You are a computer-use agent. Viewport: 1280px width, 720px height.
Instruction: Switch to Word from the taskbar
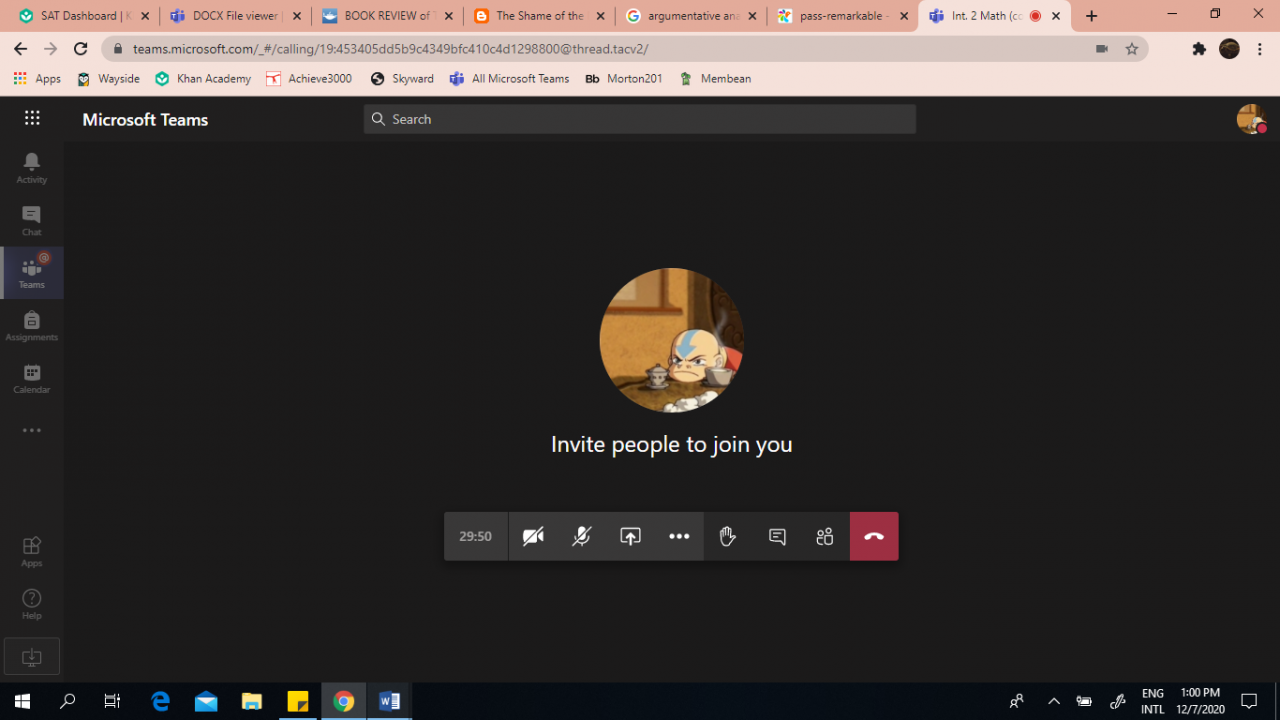390,701
